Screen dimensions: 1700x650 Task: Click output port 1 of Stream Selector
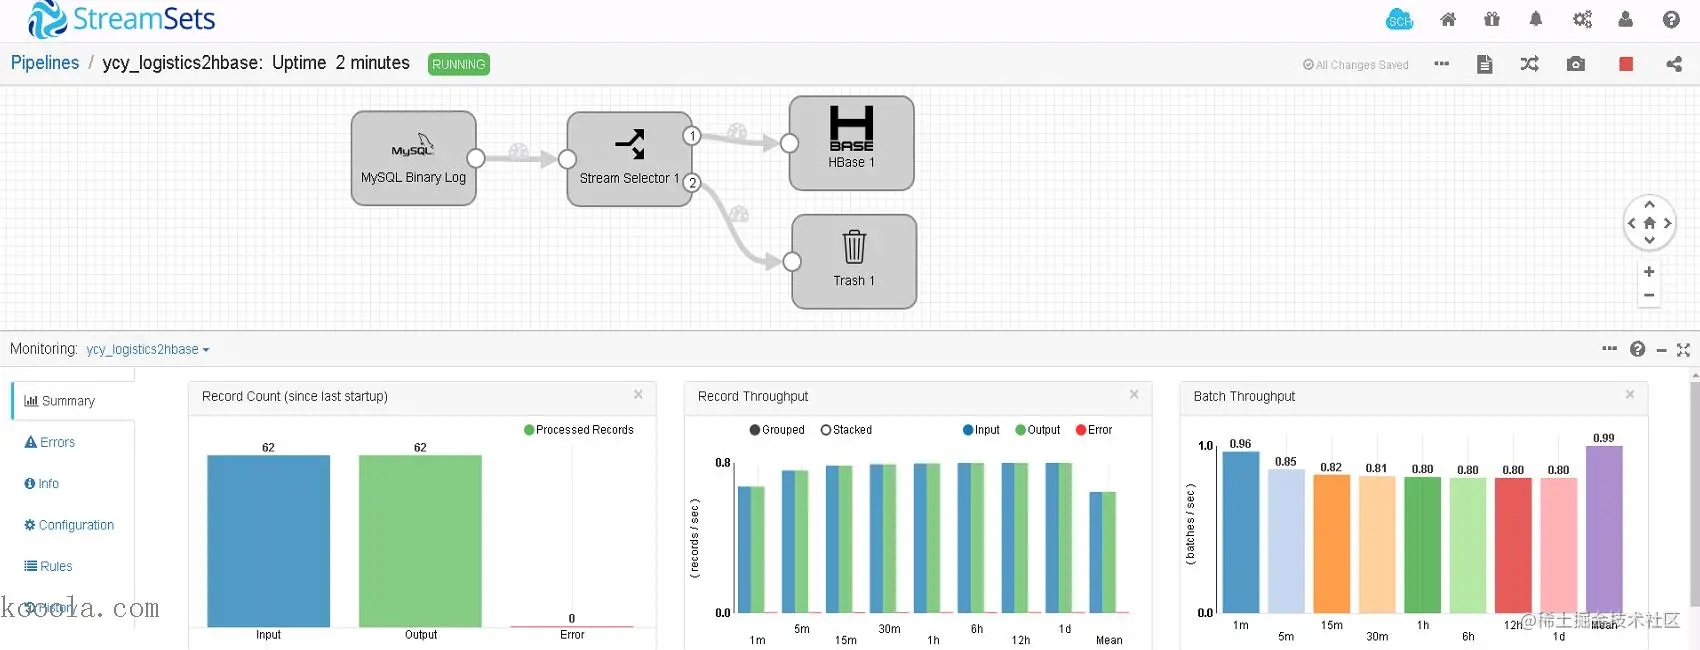(x=692, y=136)
